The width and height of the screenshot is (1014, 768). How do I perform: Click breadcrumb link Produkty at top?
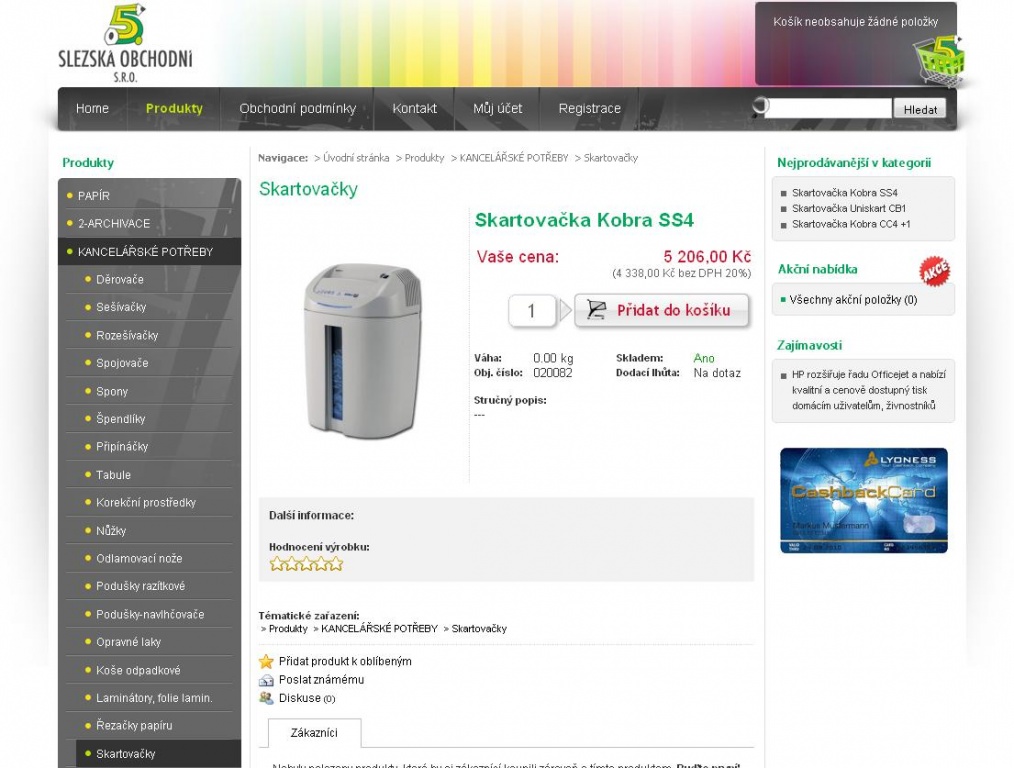click(x=424, y=158)
